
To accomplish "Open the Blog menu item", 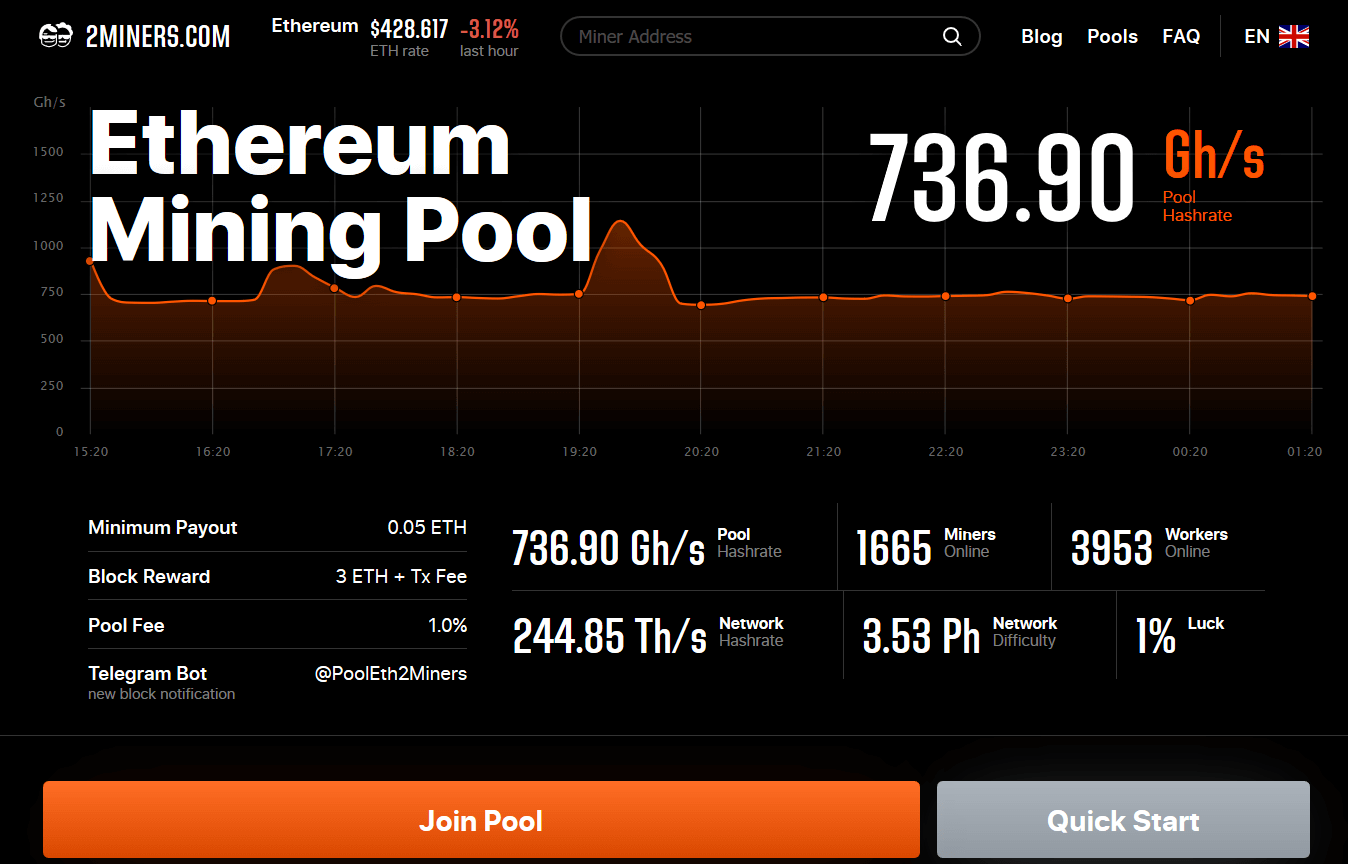I will 1041,37.
